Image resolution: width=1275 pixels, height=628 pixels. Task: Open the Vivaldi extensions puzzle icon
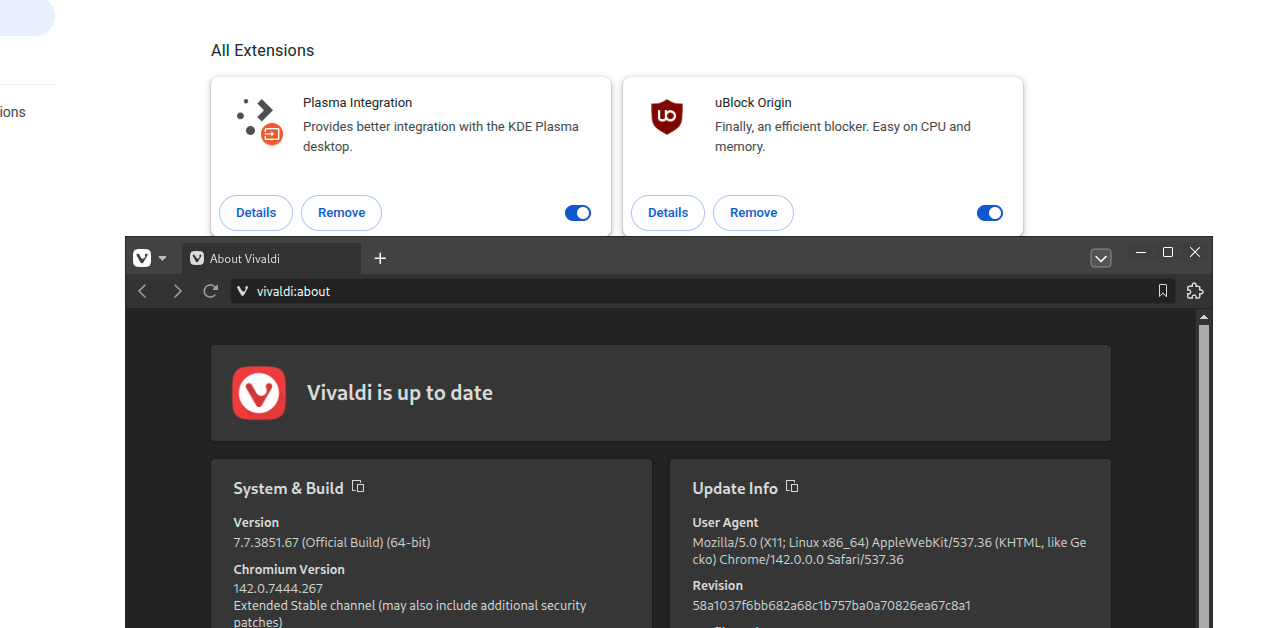[1194, 291]
